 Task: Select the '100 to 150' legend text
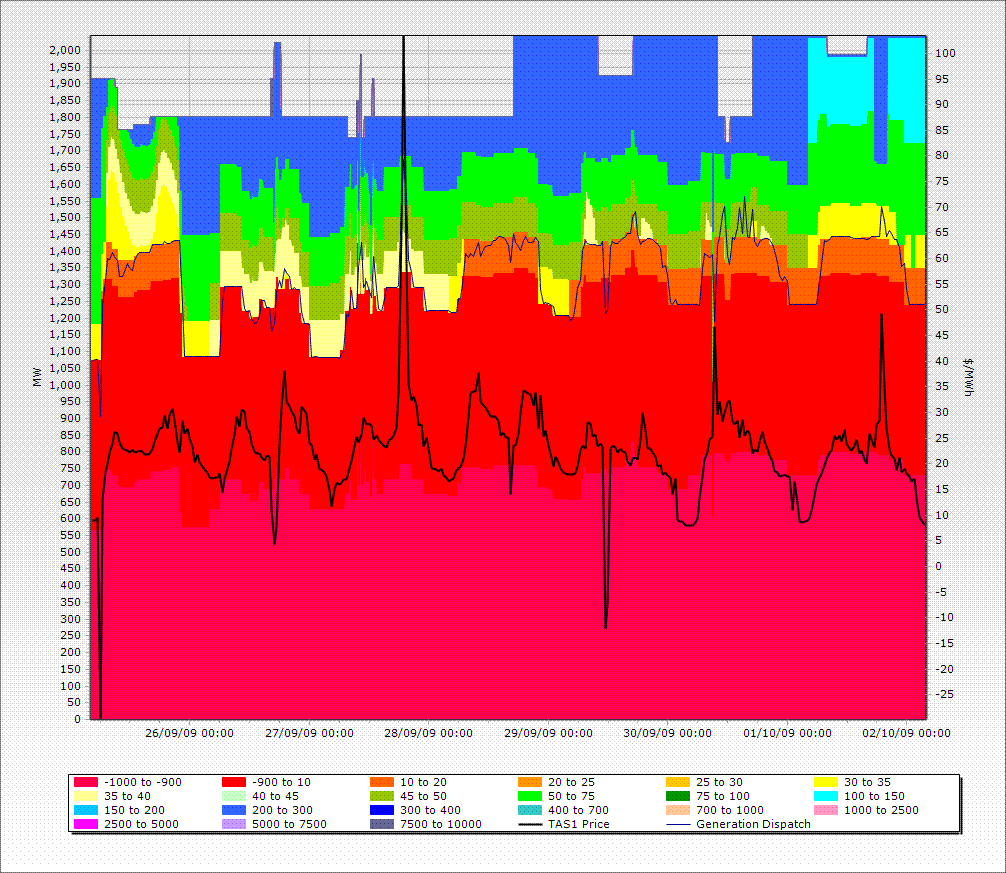tap(874, 796)
